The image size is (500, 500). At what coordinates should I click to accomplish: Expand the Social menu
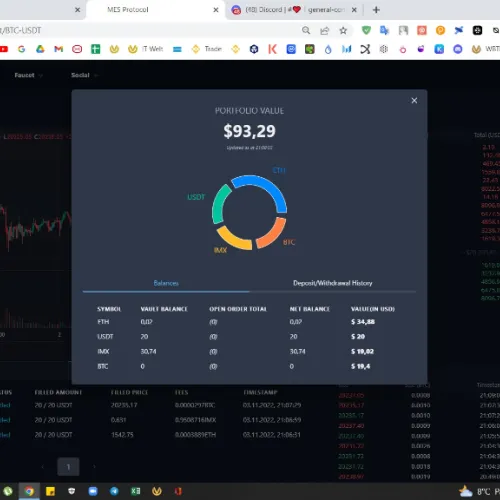[x=84, y=75]
